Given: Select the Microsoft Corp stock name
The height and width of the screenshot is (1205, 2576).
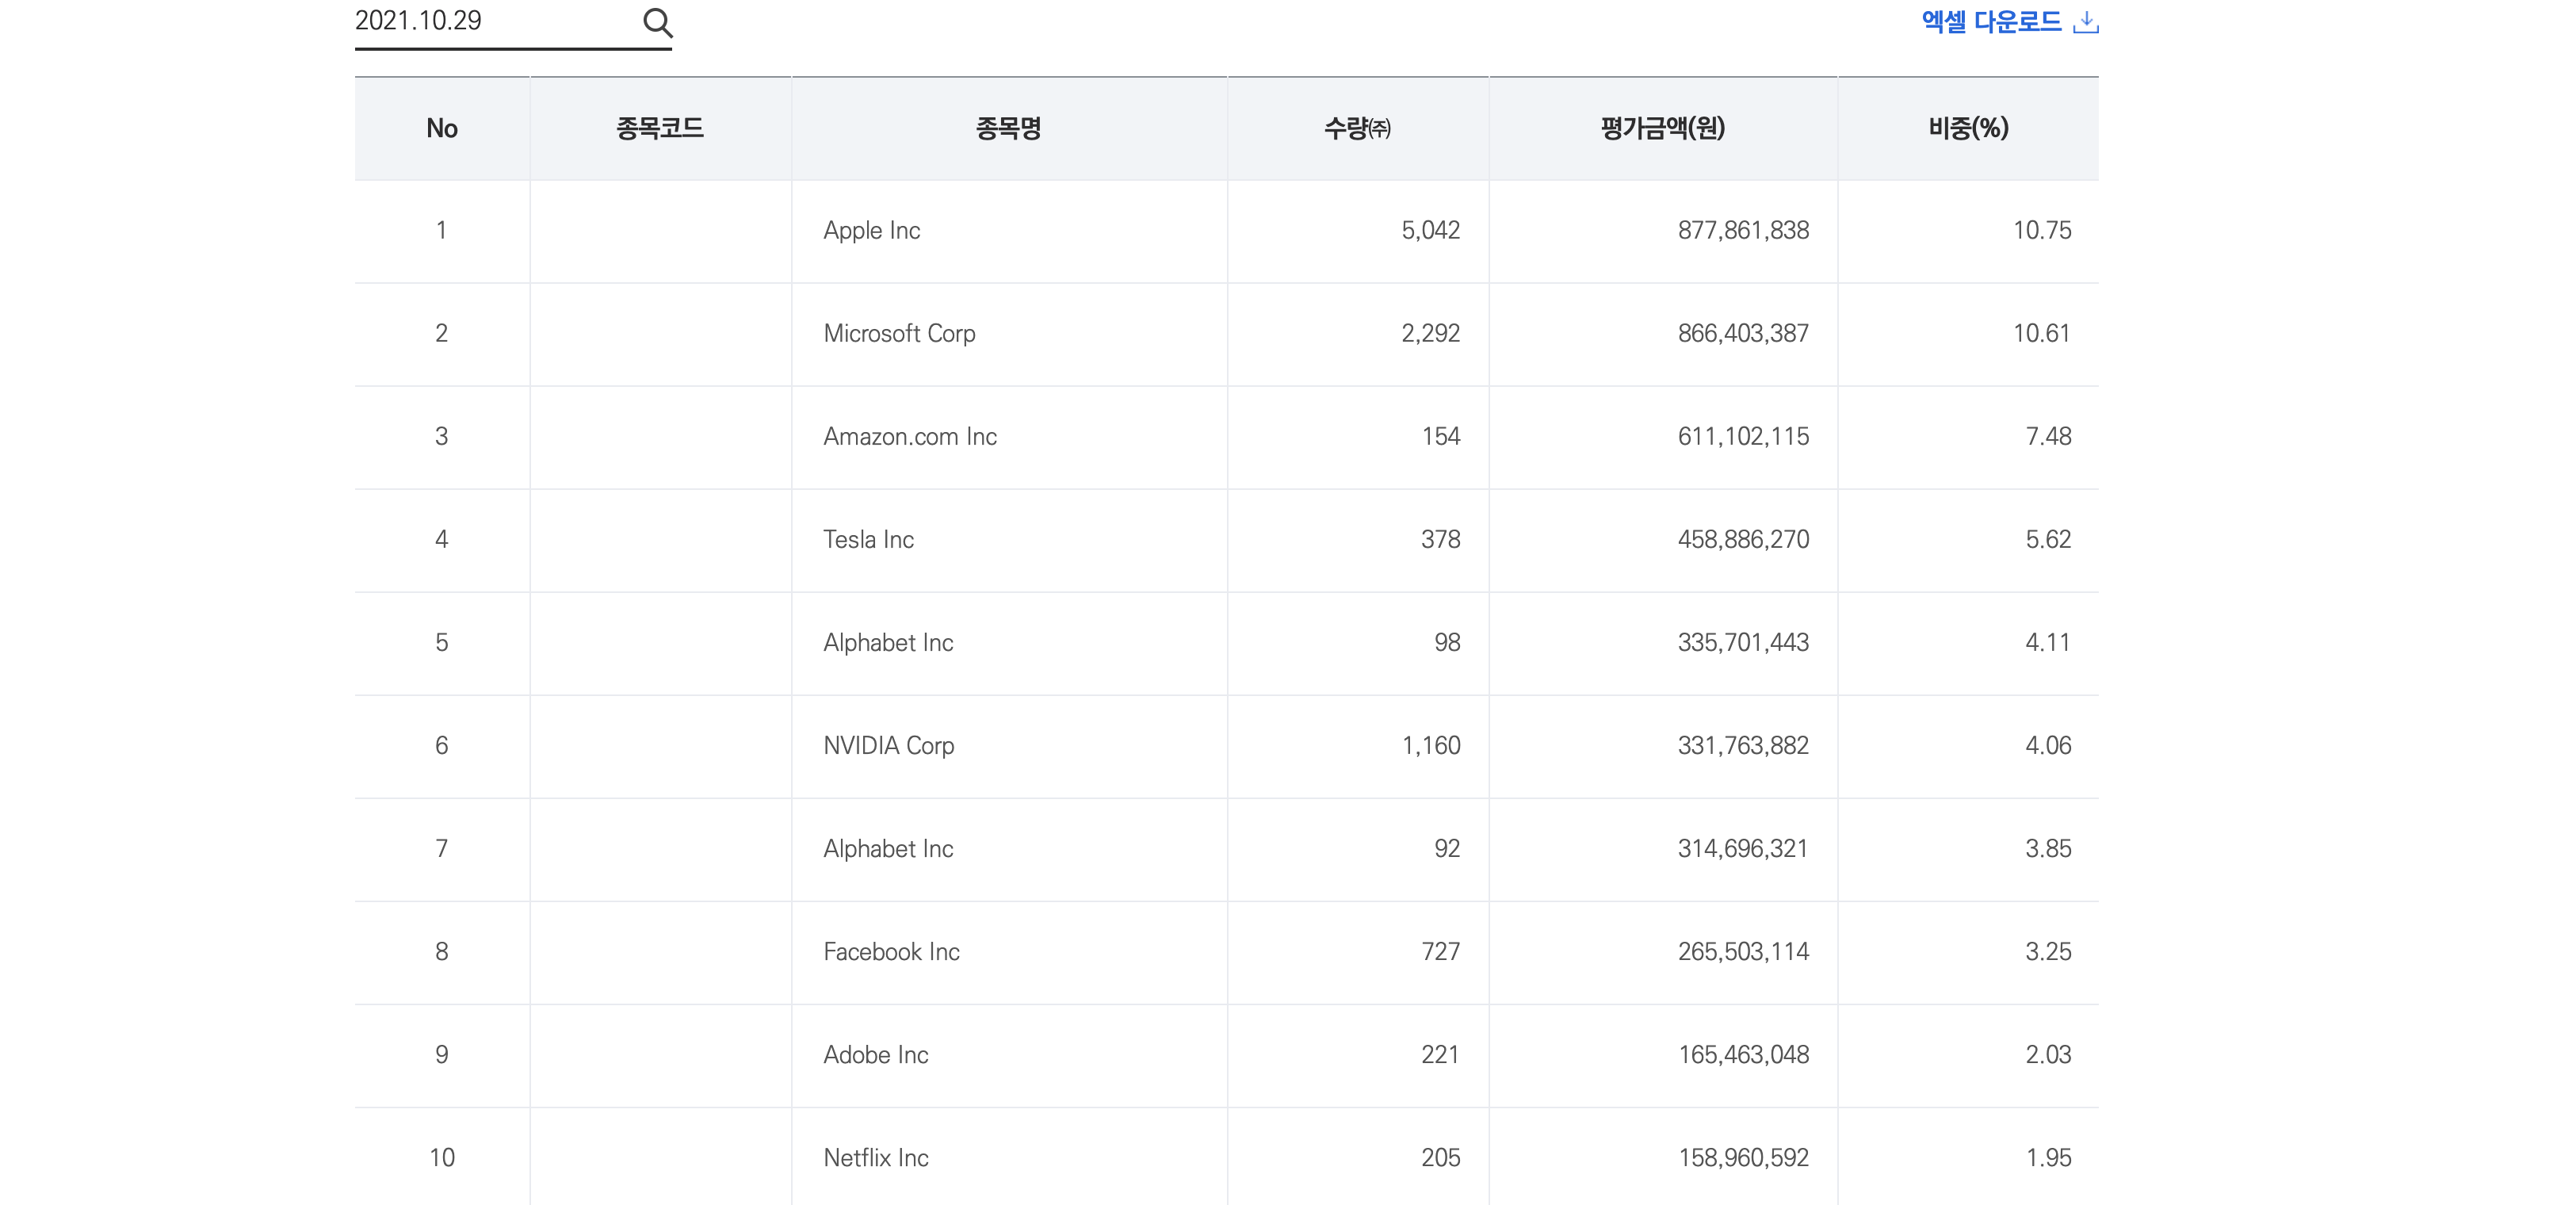Looking at the screenshot, I should 898,334.
